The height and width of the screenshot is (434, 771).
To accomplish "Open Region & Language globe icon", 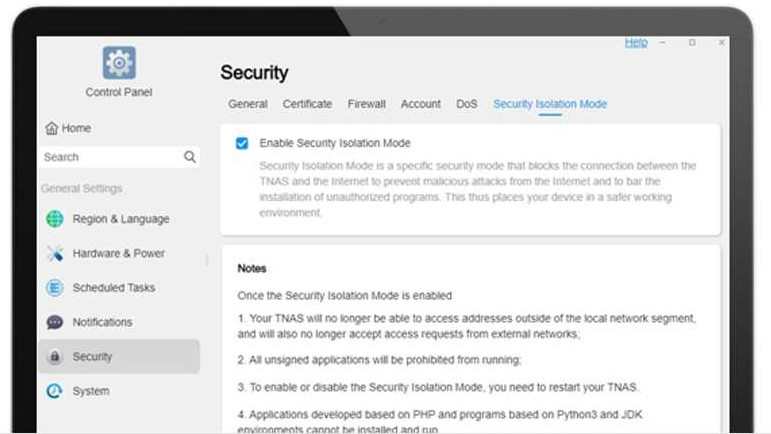I will (x=55, y=219).
